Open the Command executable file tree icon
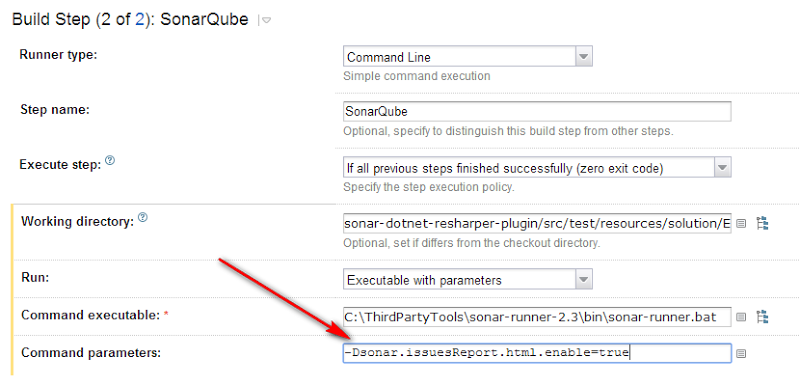Image resolution: width=800 pixels, height=386 pixels. tap(762, 317)
